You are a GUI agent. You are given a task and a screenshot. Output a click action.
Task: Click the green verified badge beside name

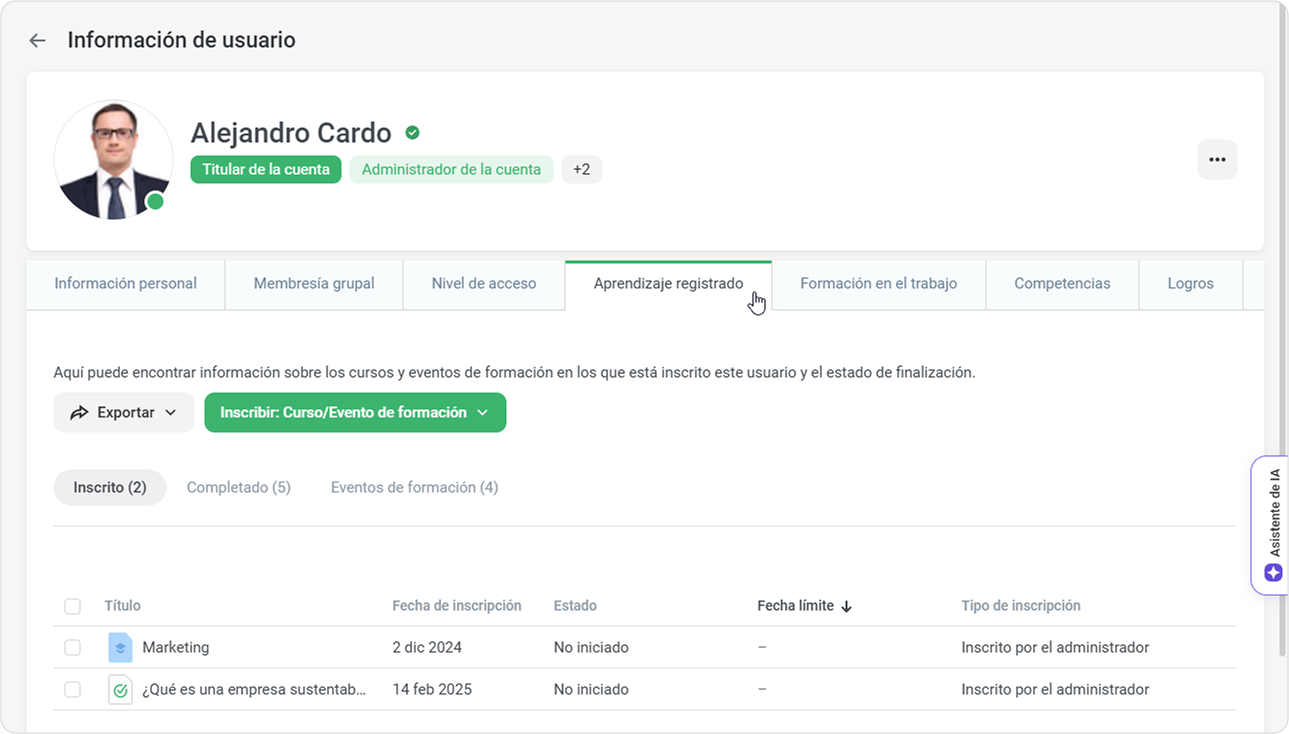point(412,133)
